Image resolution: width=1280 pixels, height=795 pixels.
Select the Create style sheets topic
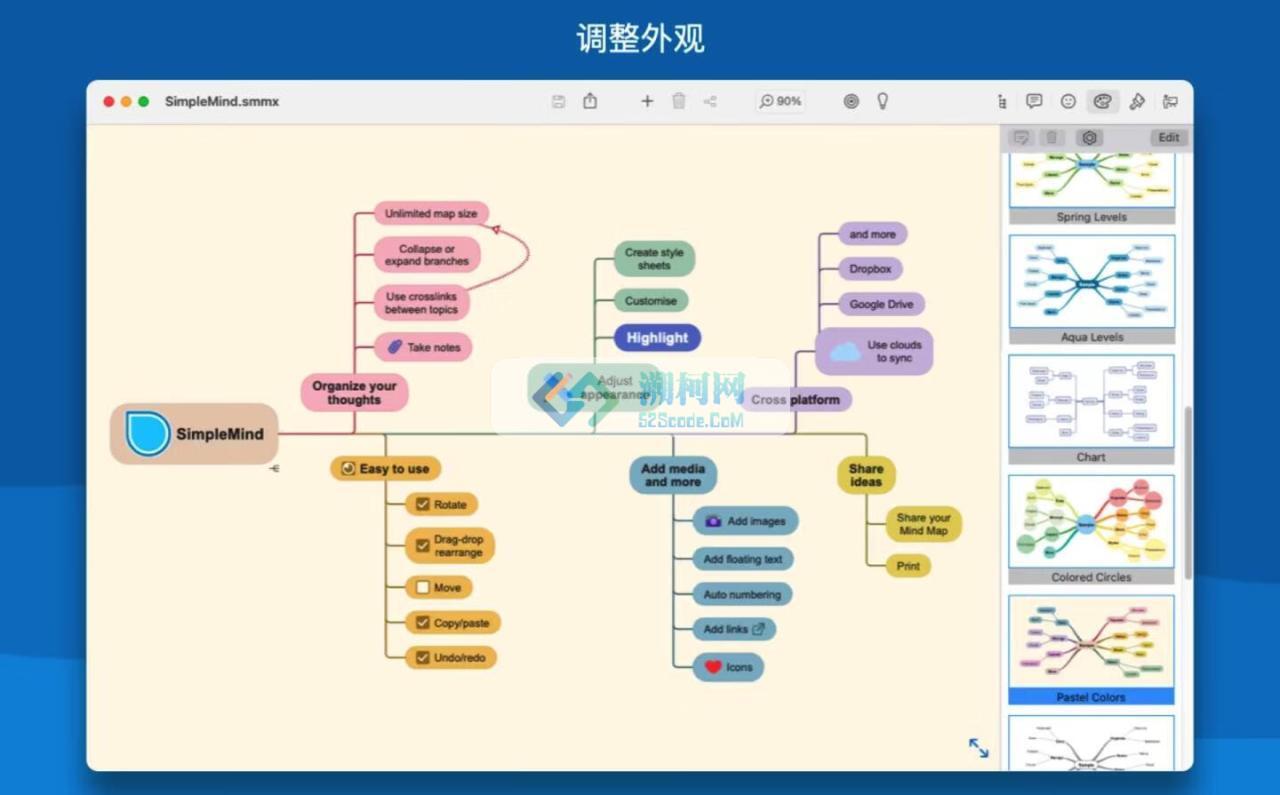click(x=654, y=259)
